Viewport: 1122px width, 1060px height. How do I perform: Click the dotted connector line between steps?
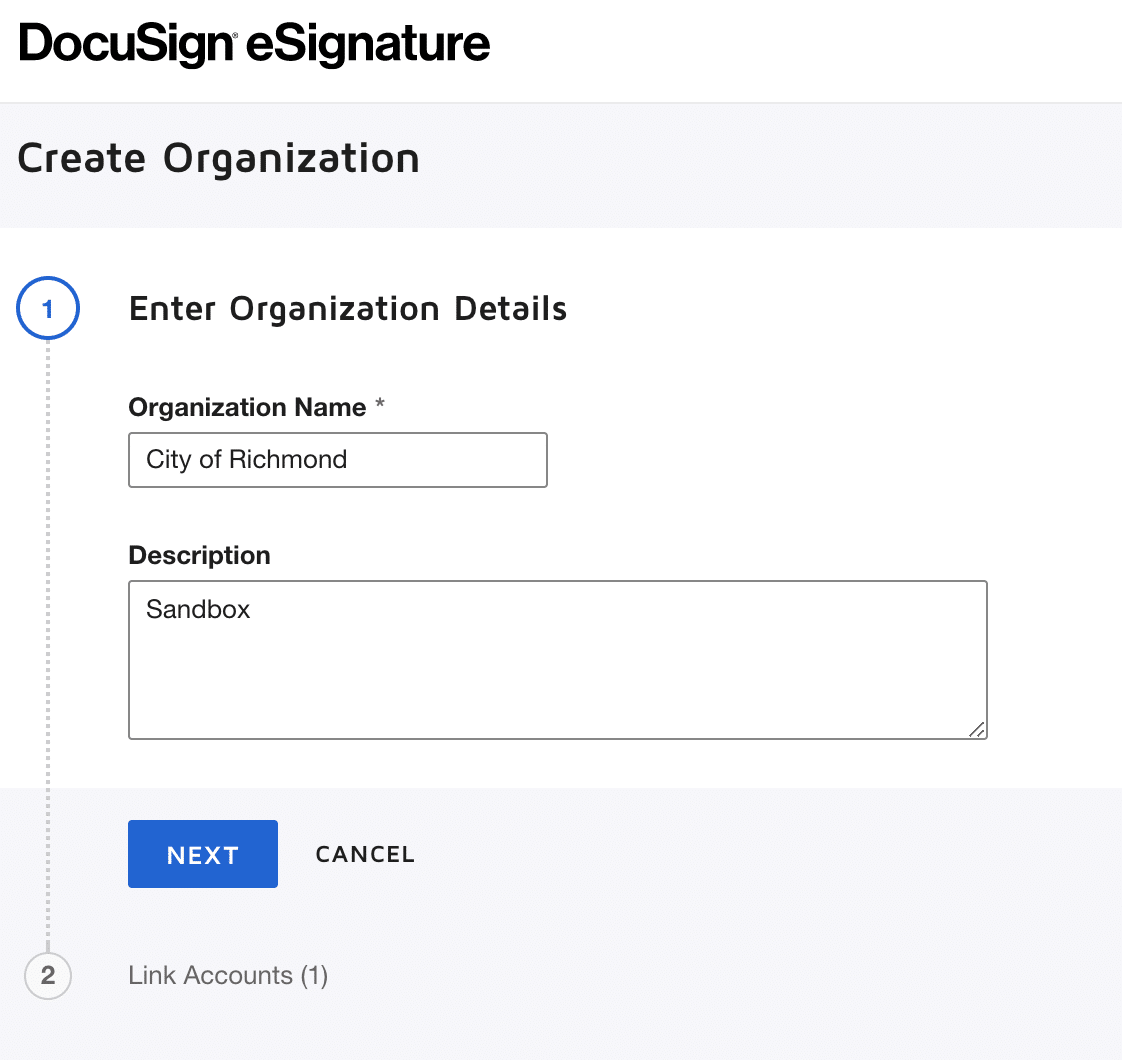(47, 640)
